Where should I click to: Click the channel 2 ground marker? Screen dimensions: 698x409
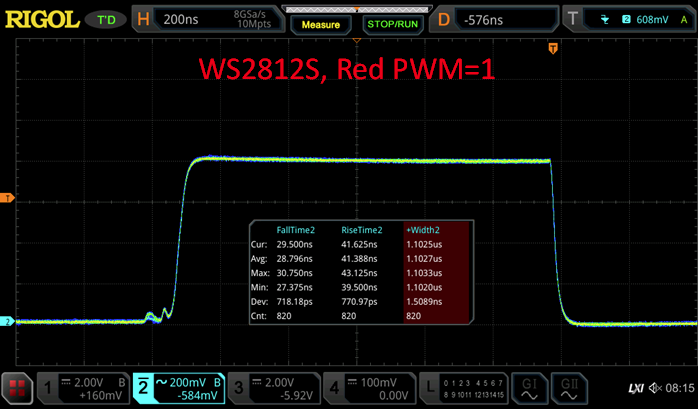tap(7, 321)
